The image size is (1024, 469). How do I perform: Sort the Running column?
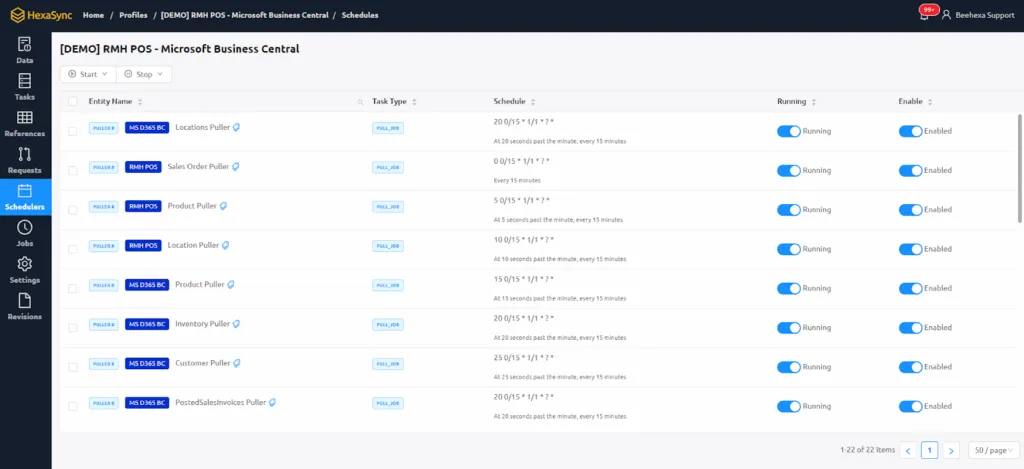(x=814, y=102)
